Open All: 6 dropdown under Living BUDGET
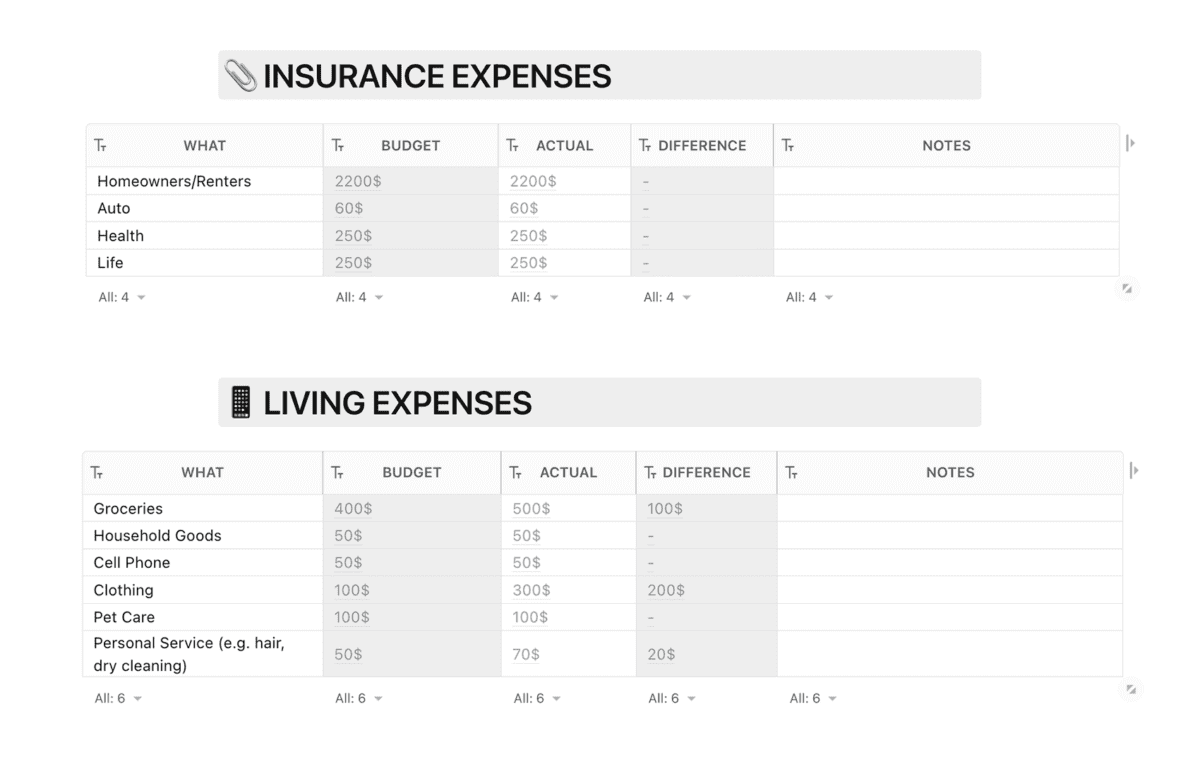The width and height of the screenshot is (1200, 776). (x=359, y=698)
